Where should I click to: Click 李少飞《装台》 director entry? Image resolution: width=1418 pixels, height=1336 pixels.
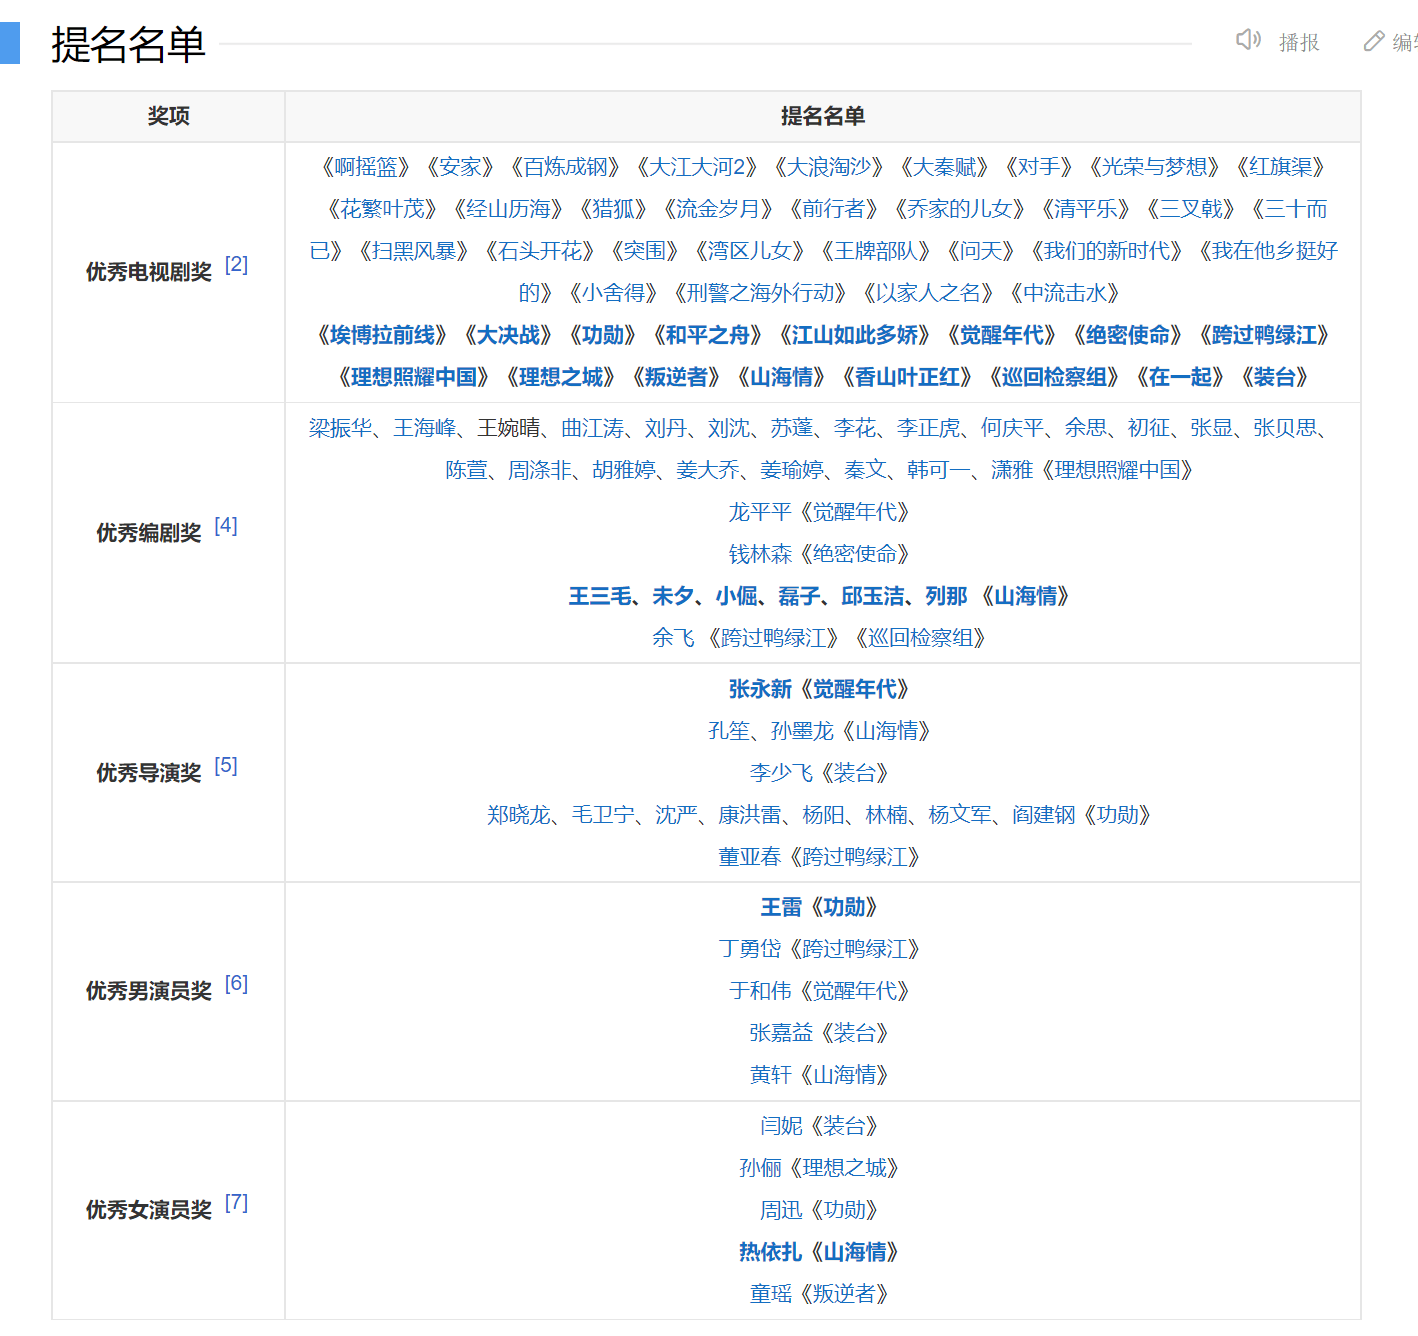pos(819,773)
